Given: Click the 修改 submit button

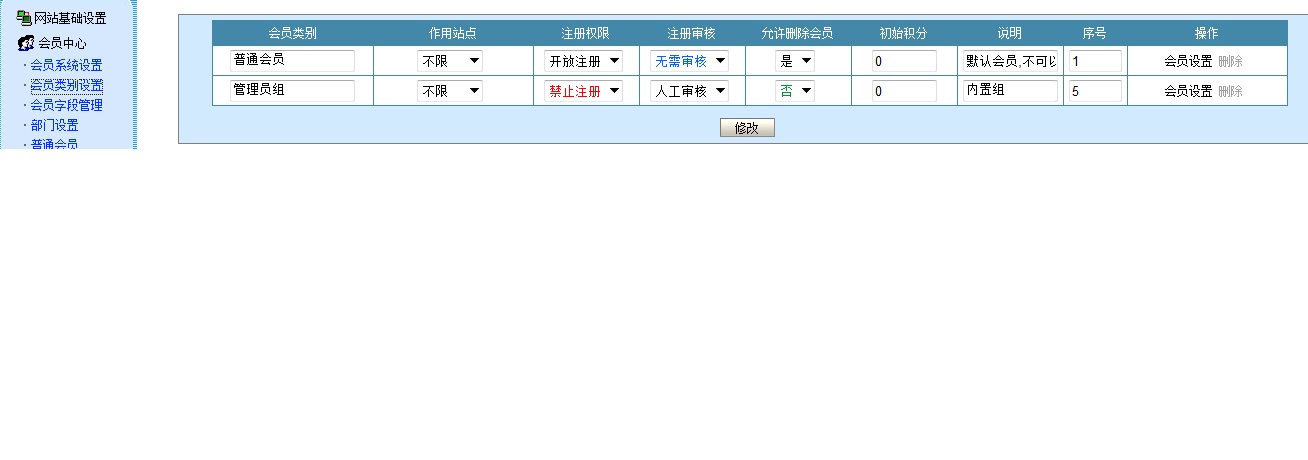Looking at the screenshot, I should pyautogui.click(x=747, y=128).
